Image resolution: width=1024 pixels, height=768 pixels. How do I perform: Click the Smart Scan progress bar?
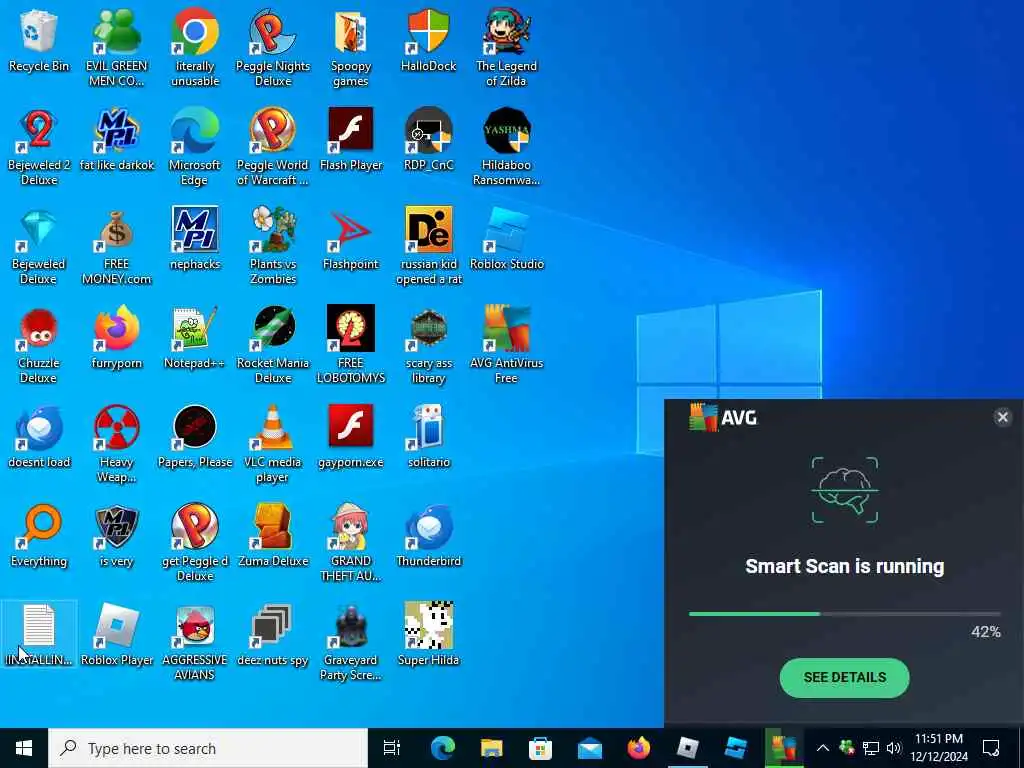point(844,614)
